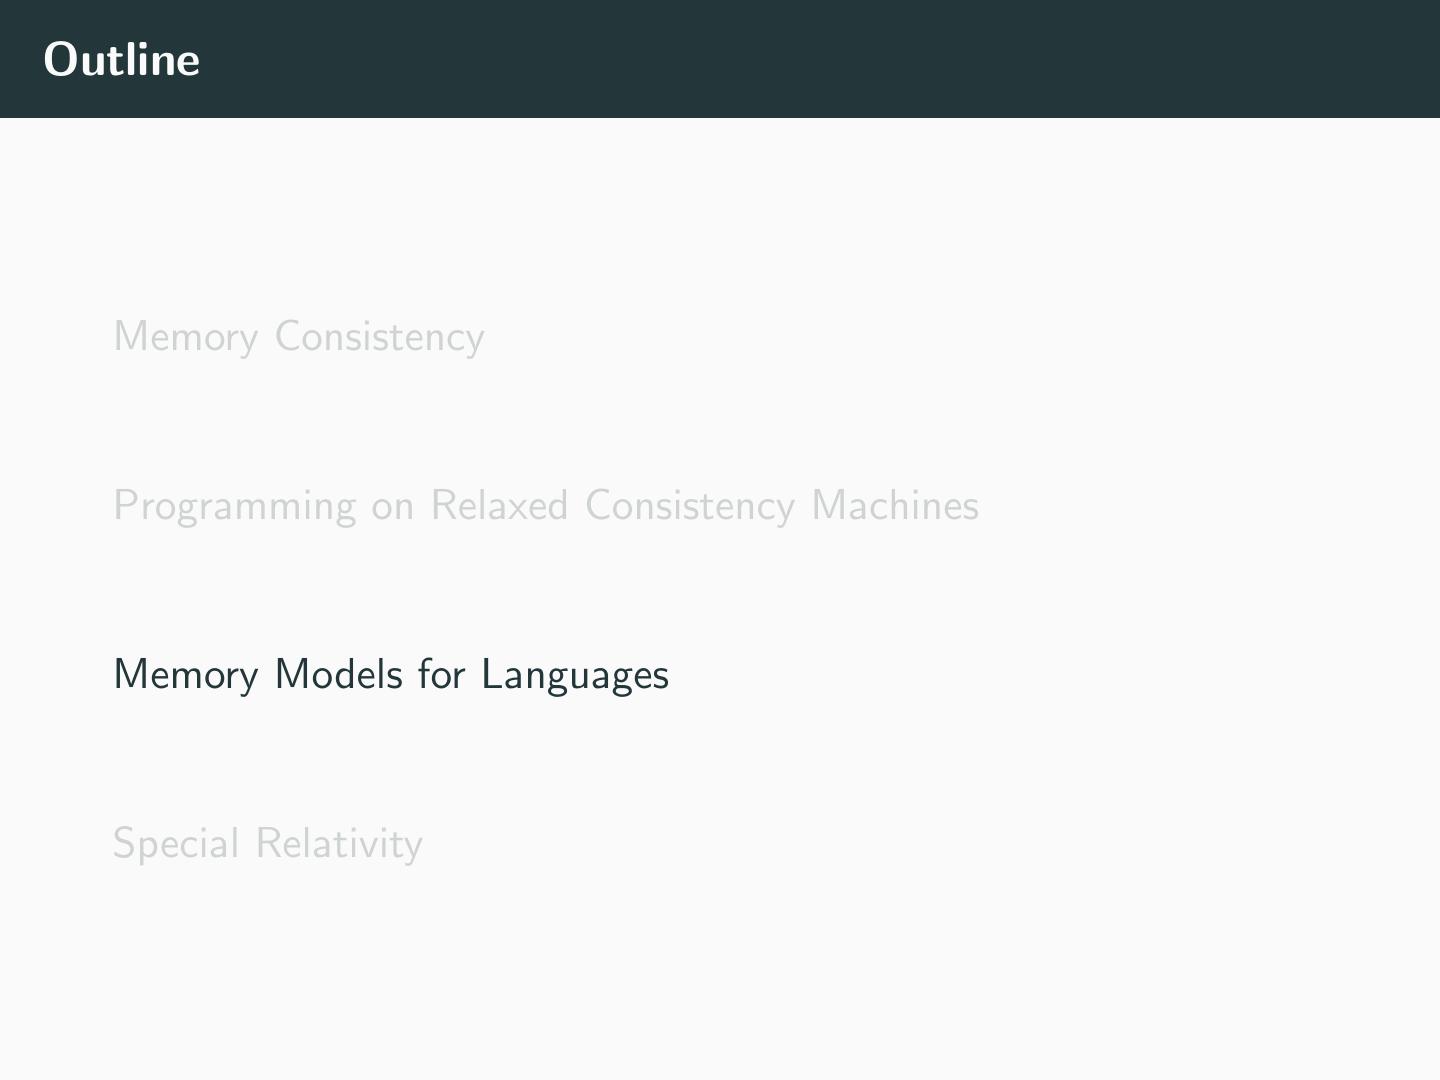Click the dark header bar beside Outline
The width and height of the screenshot is (1440, 1080).
click(x=800, y=59)
